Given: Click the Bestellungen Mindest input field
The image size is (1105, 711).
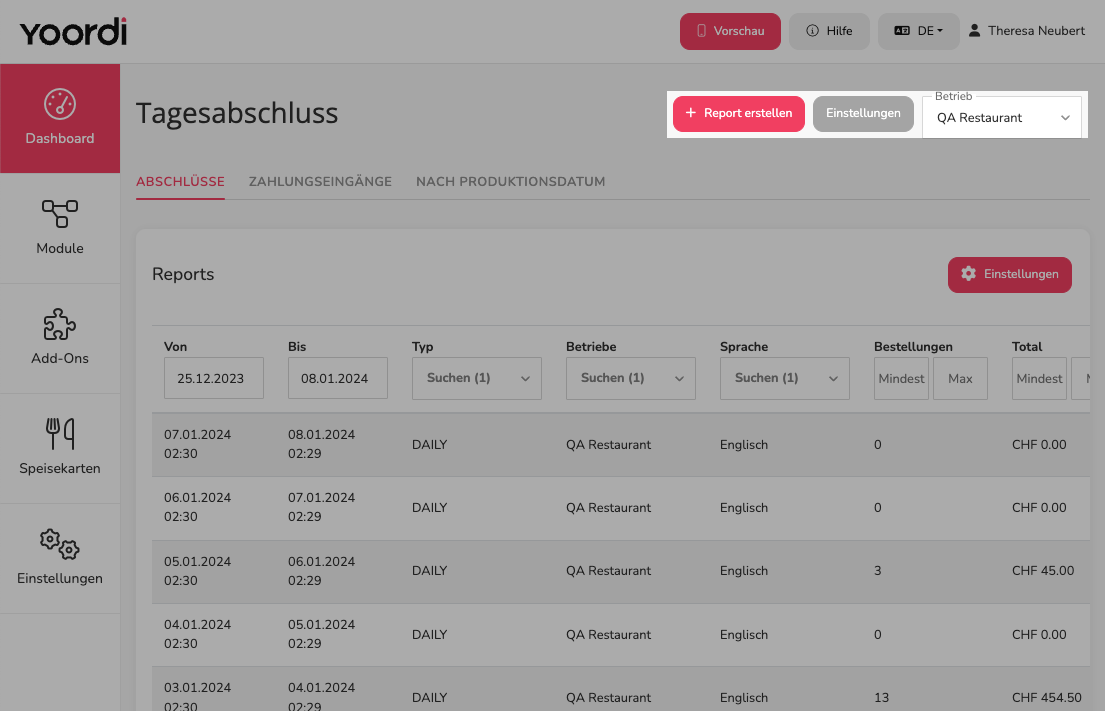Looking at the screenshot, I should pos(901,378).
